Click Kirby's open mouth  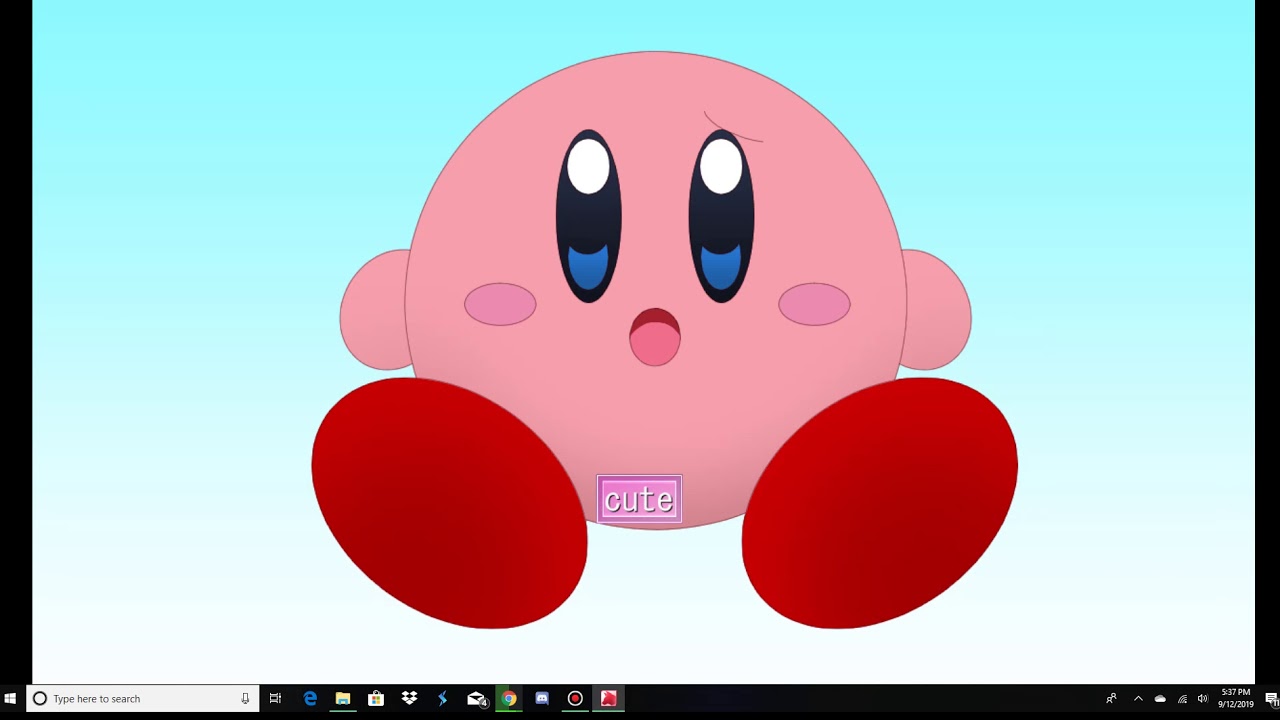(x=655, y=337)
